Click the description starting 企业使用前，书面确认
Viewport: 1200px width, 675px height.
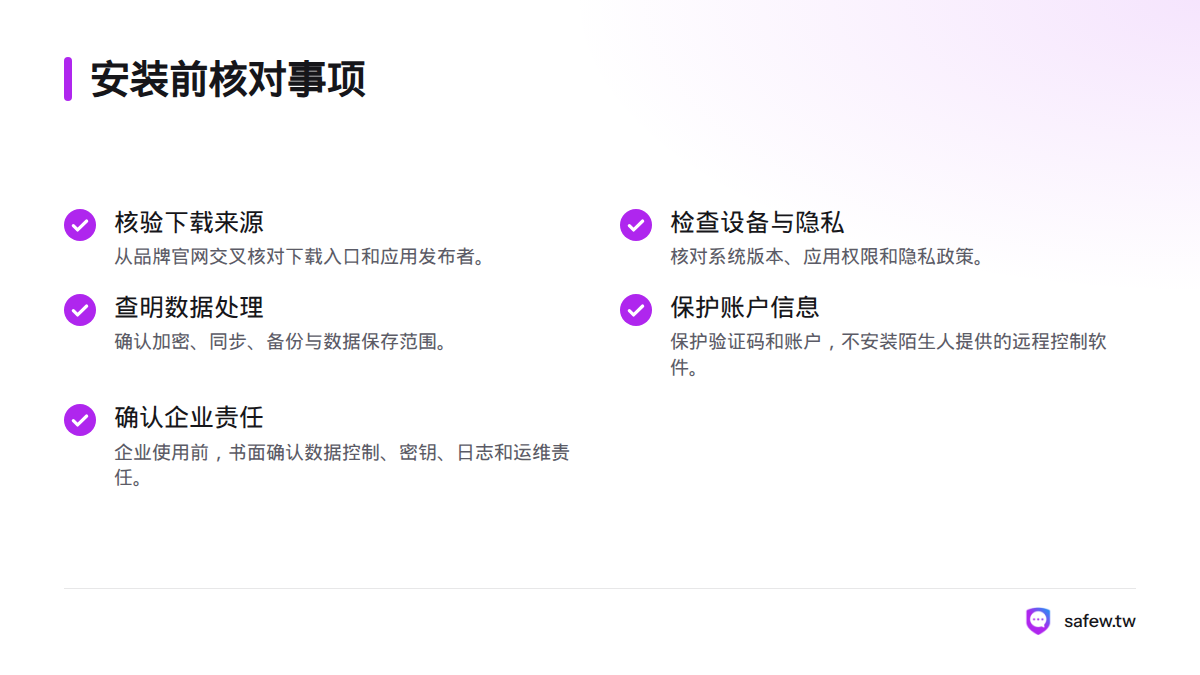tap(342, 465)
